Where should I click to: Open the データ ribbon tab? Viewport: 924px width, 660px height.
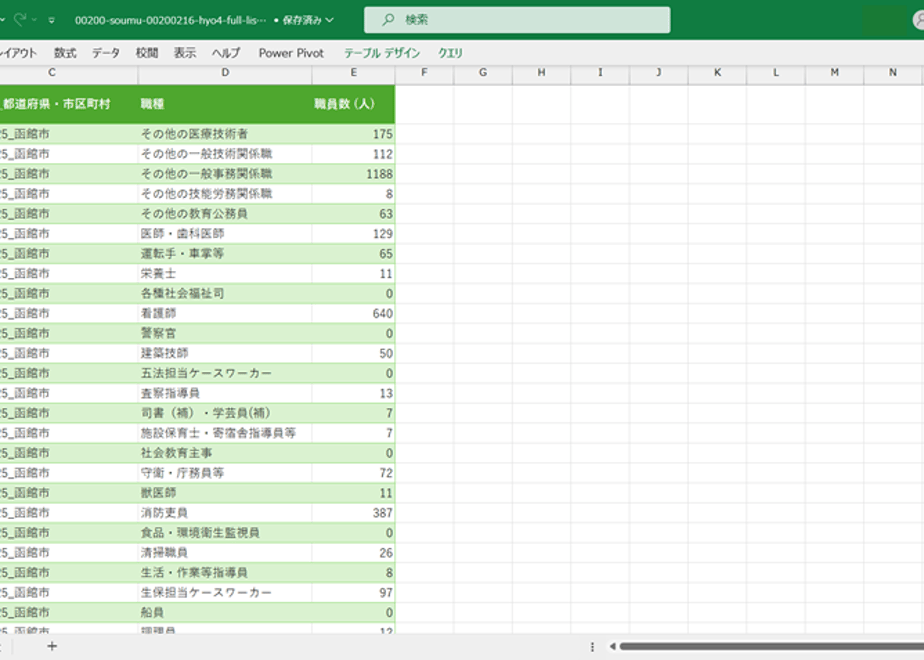click(x=105, y=53)
